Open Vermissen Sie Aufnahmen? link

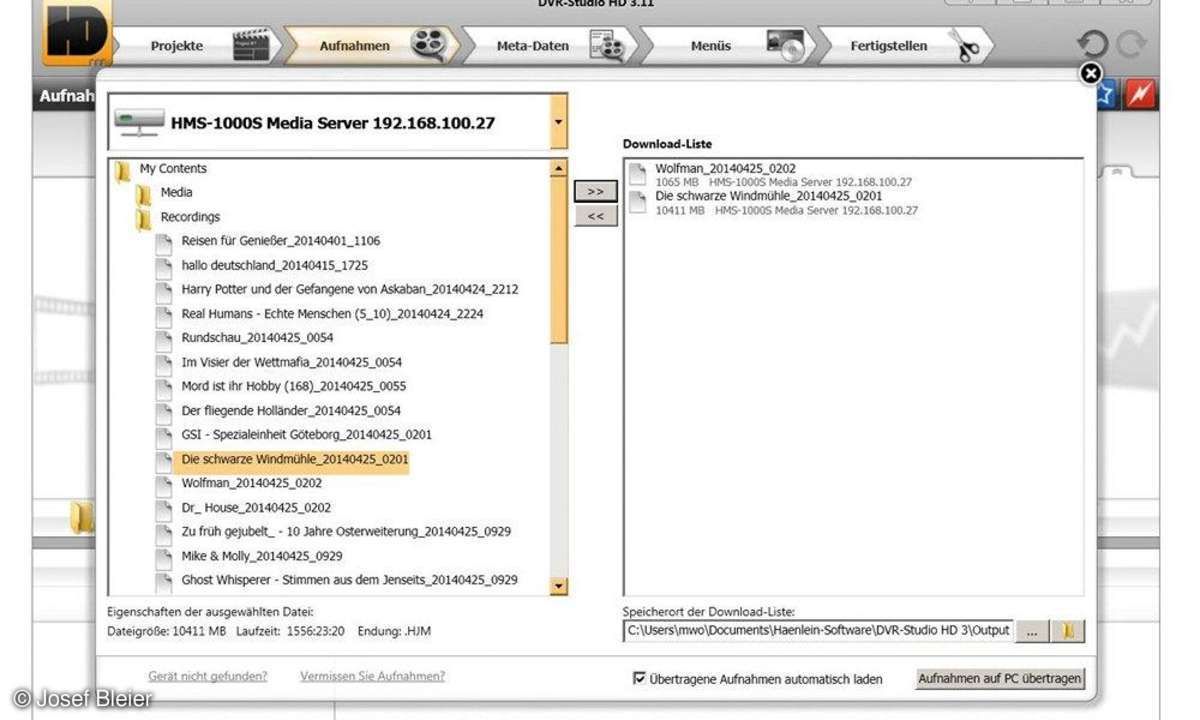tap(373, 677)
